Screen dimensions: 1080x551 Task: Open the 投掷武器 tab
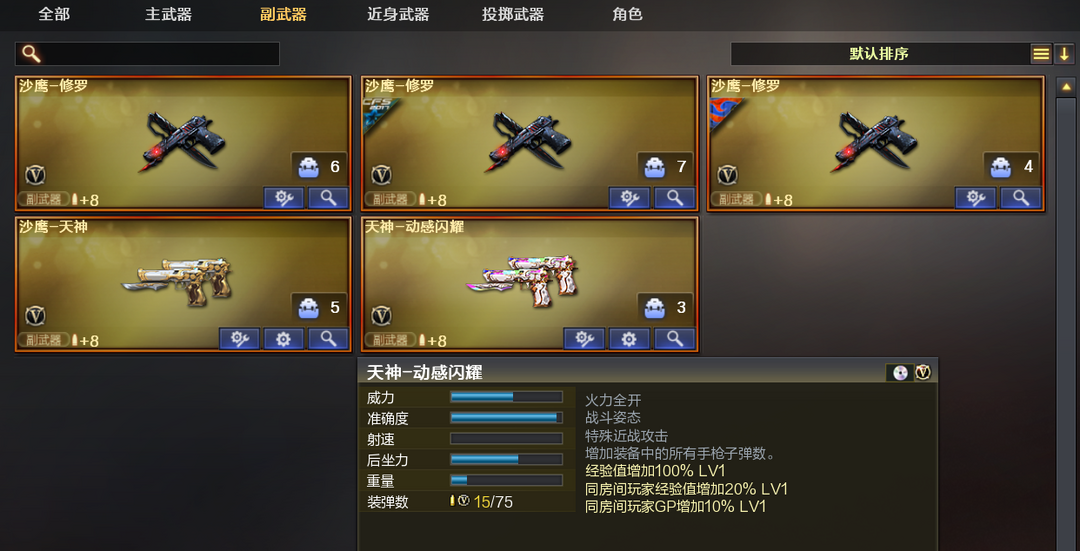click(x=513, y=14)
